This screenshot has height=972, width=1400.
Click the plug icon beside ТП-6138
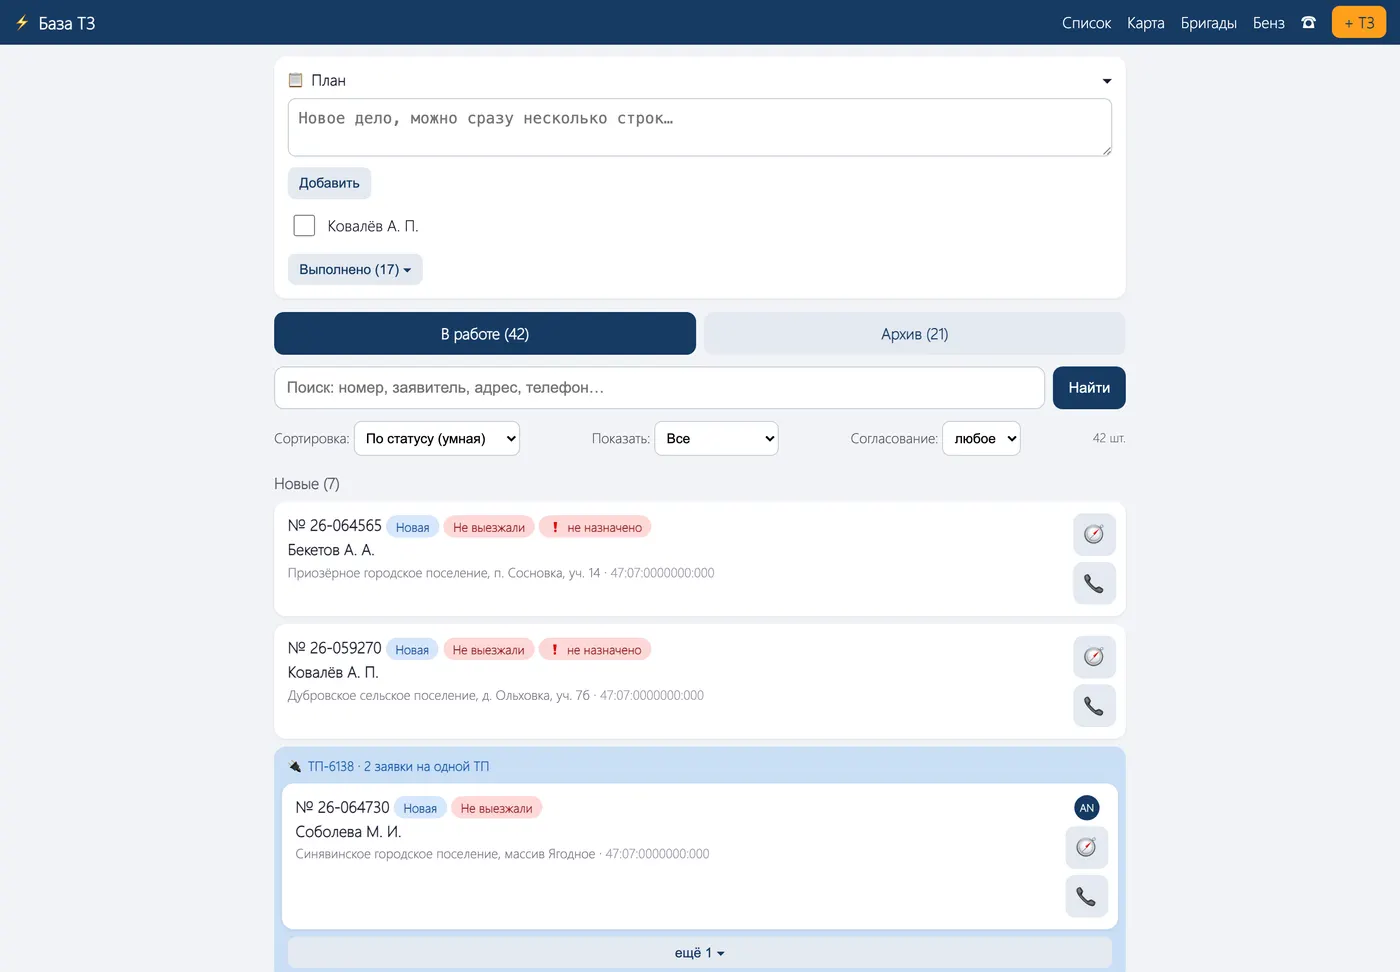pos(295,767)
